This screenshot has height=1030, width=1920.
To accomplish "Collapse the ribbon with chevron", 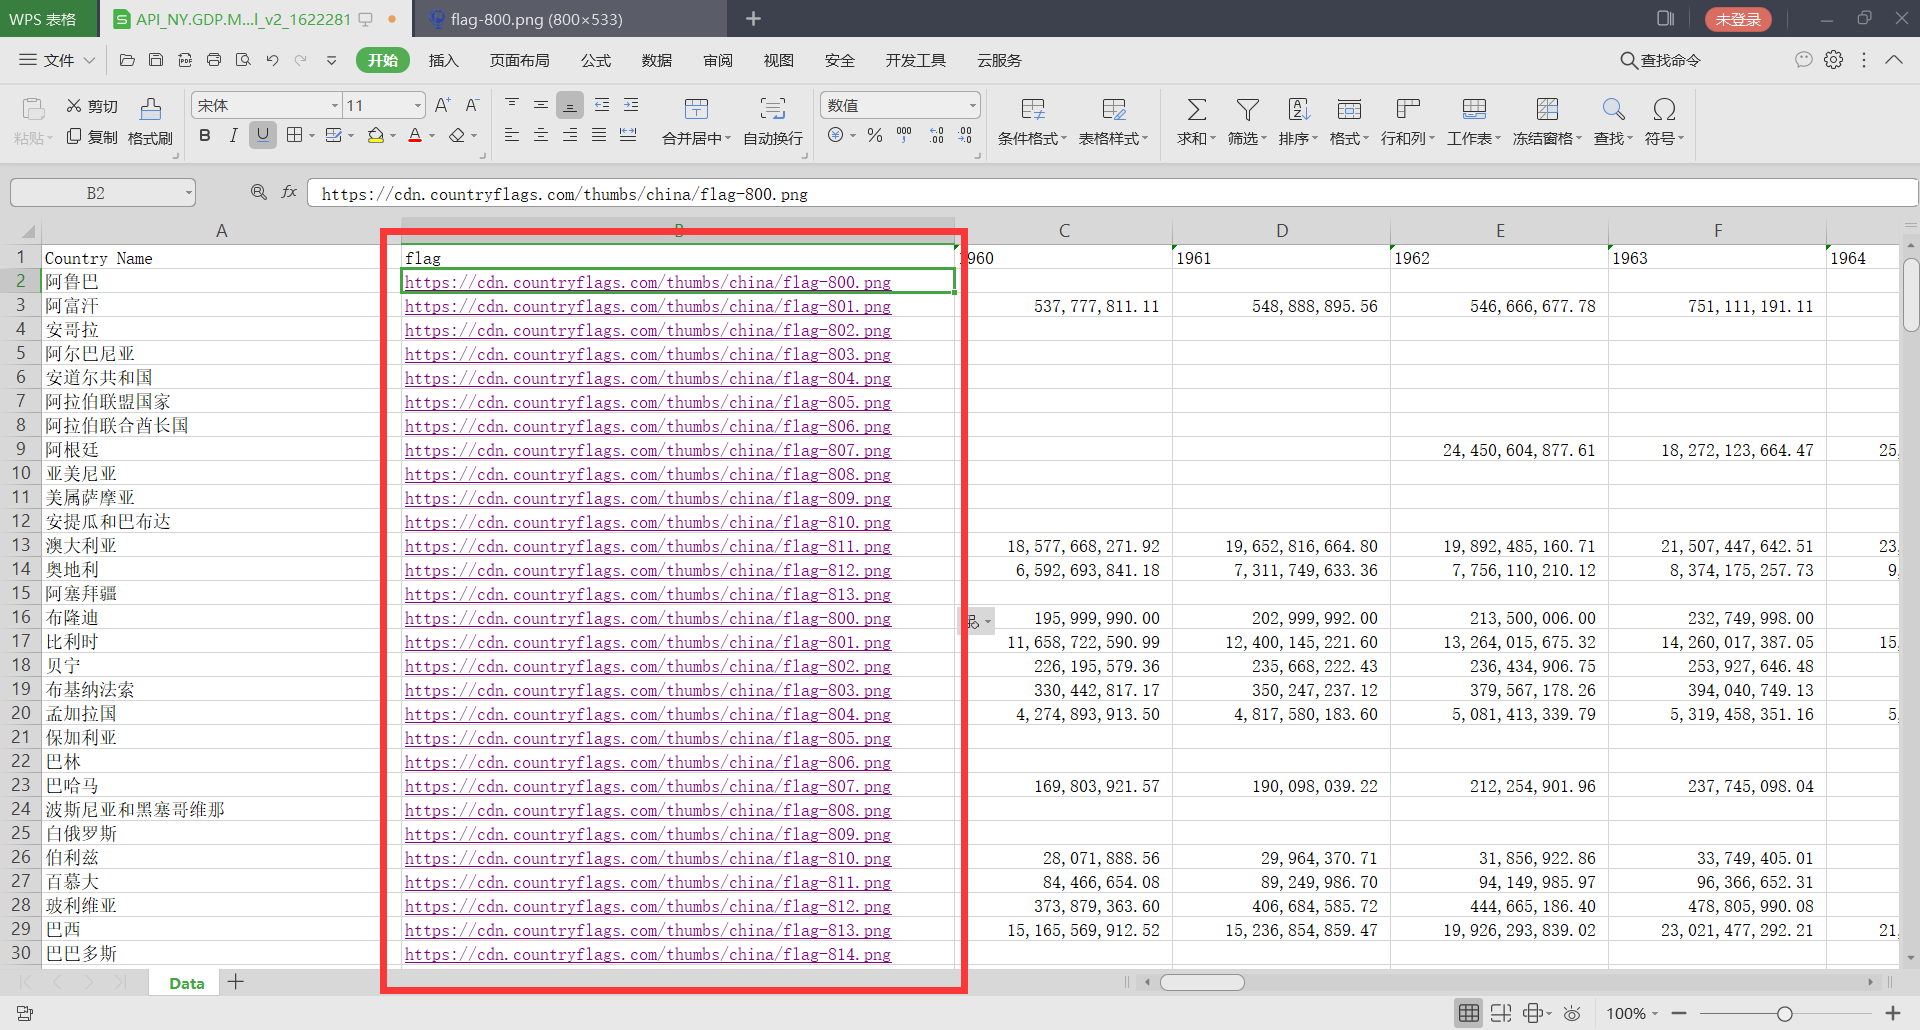I will 1894,60.
